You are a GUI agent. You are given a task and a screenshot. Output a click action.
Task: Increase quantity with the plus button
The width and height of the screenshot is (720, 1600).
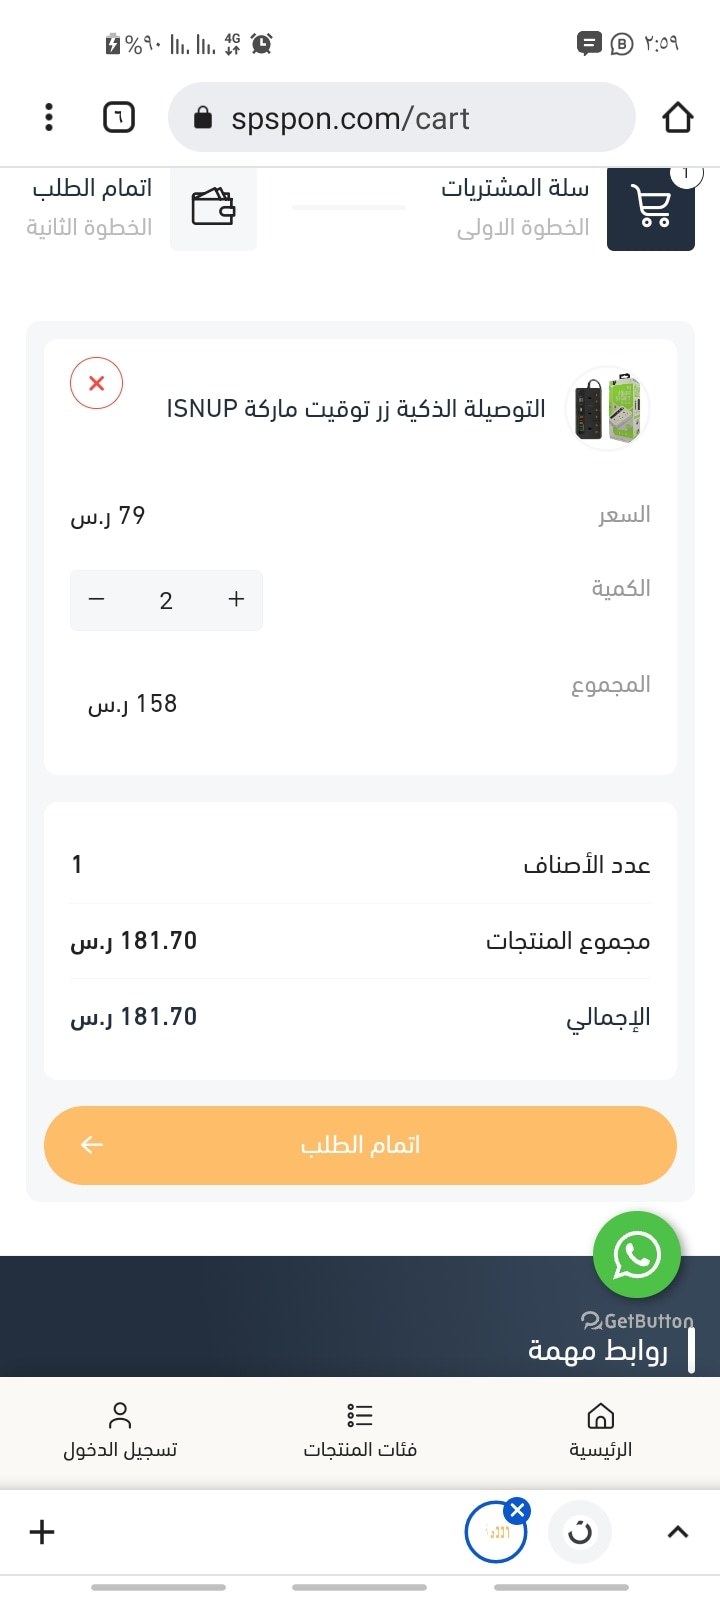(x=236, y=599)
